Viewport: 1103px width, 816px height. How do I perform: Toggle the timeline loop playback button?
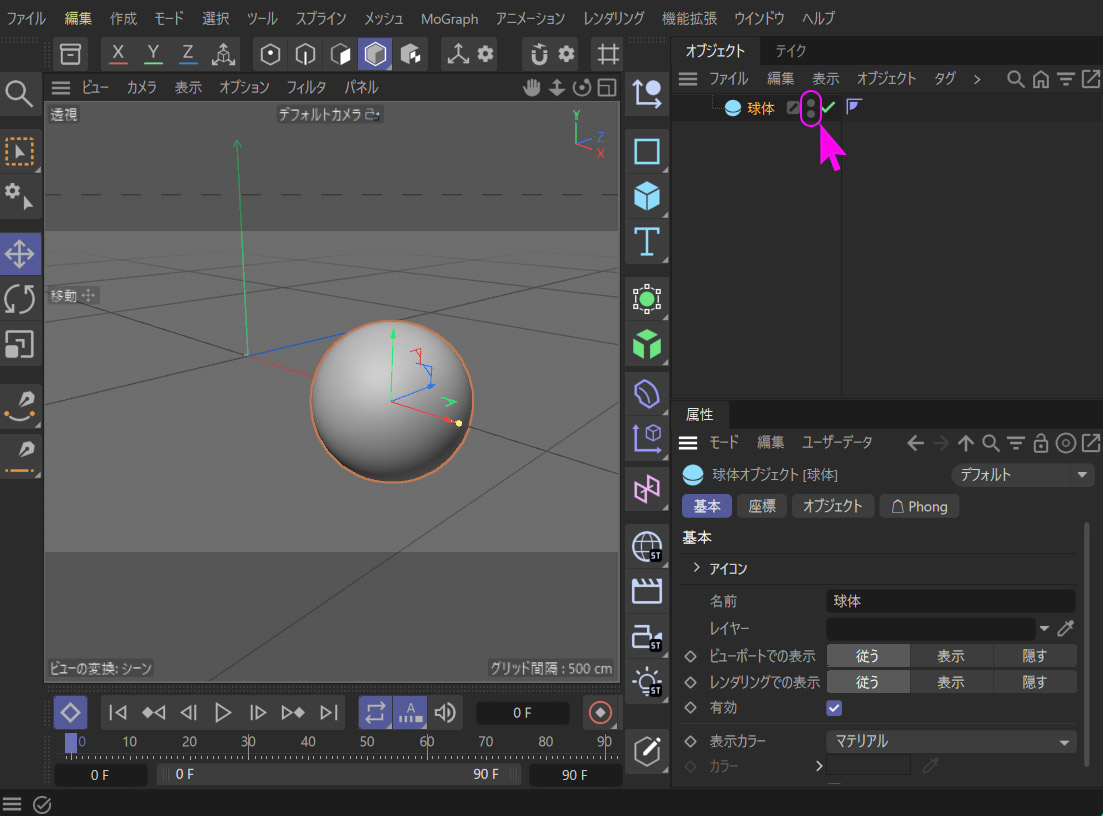(375, 712)
